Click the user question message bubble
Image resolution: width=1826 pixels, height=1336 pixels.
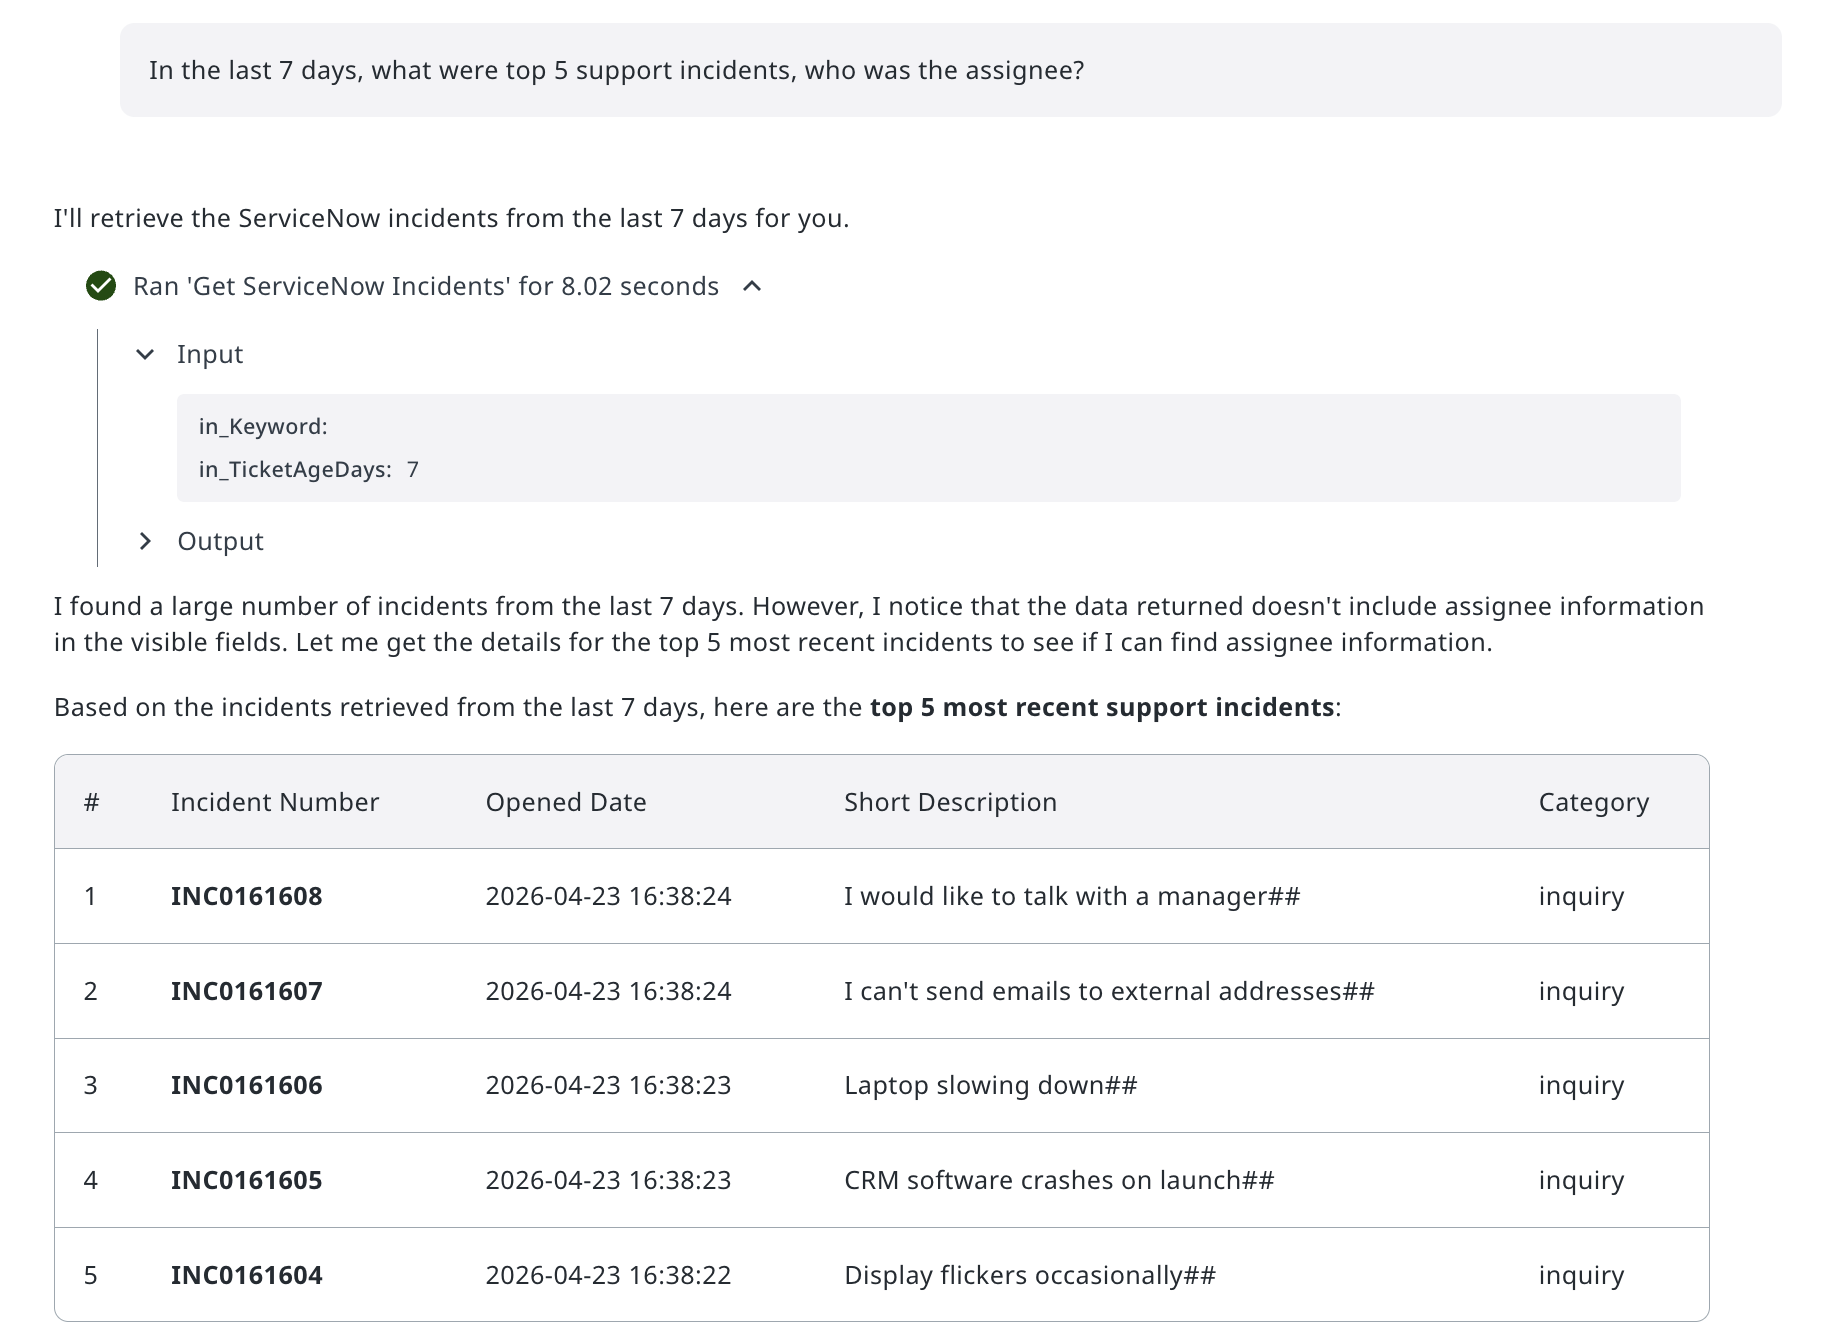point(950,70)
